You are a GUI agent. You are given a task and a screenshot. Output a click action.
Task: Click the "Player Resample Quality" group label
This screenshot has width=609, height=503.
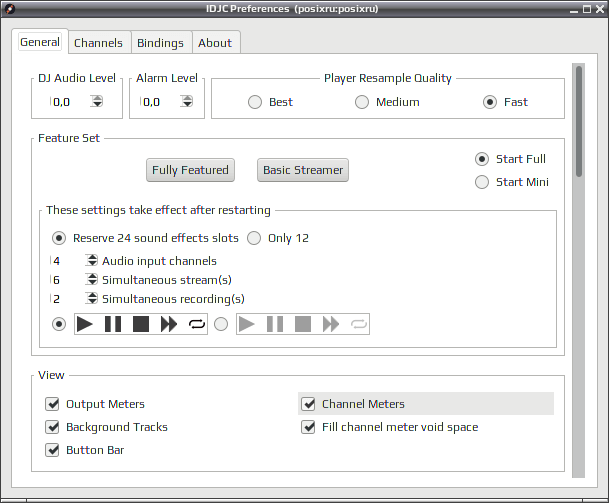[388, 78]
